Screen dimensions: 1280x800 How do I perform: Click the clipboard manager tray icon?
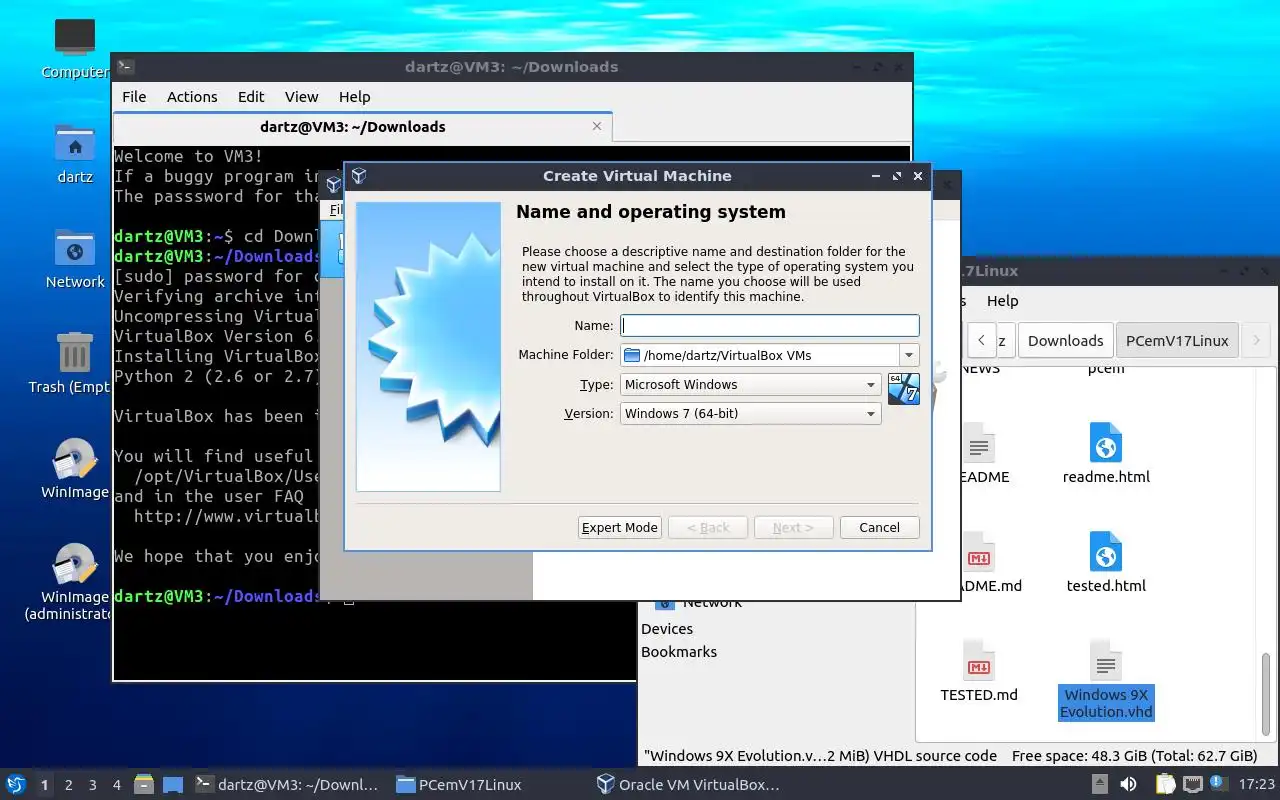[x=1165, y=785]
